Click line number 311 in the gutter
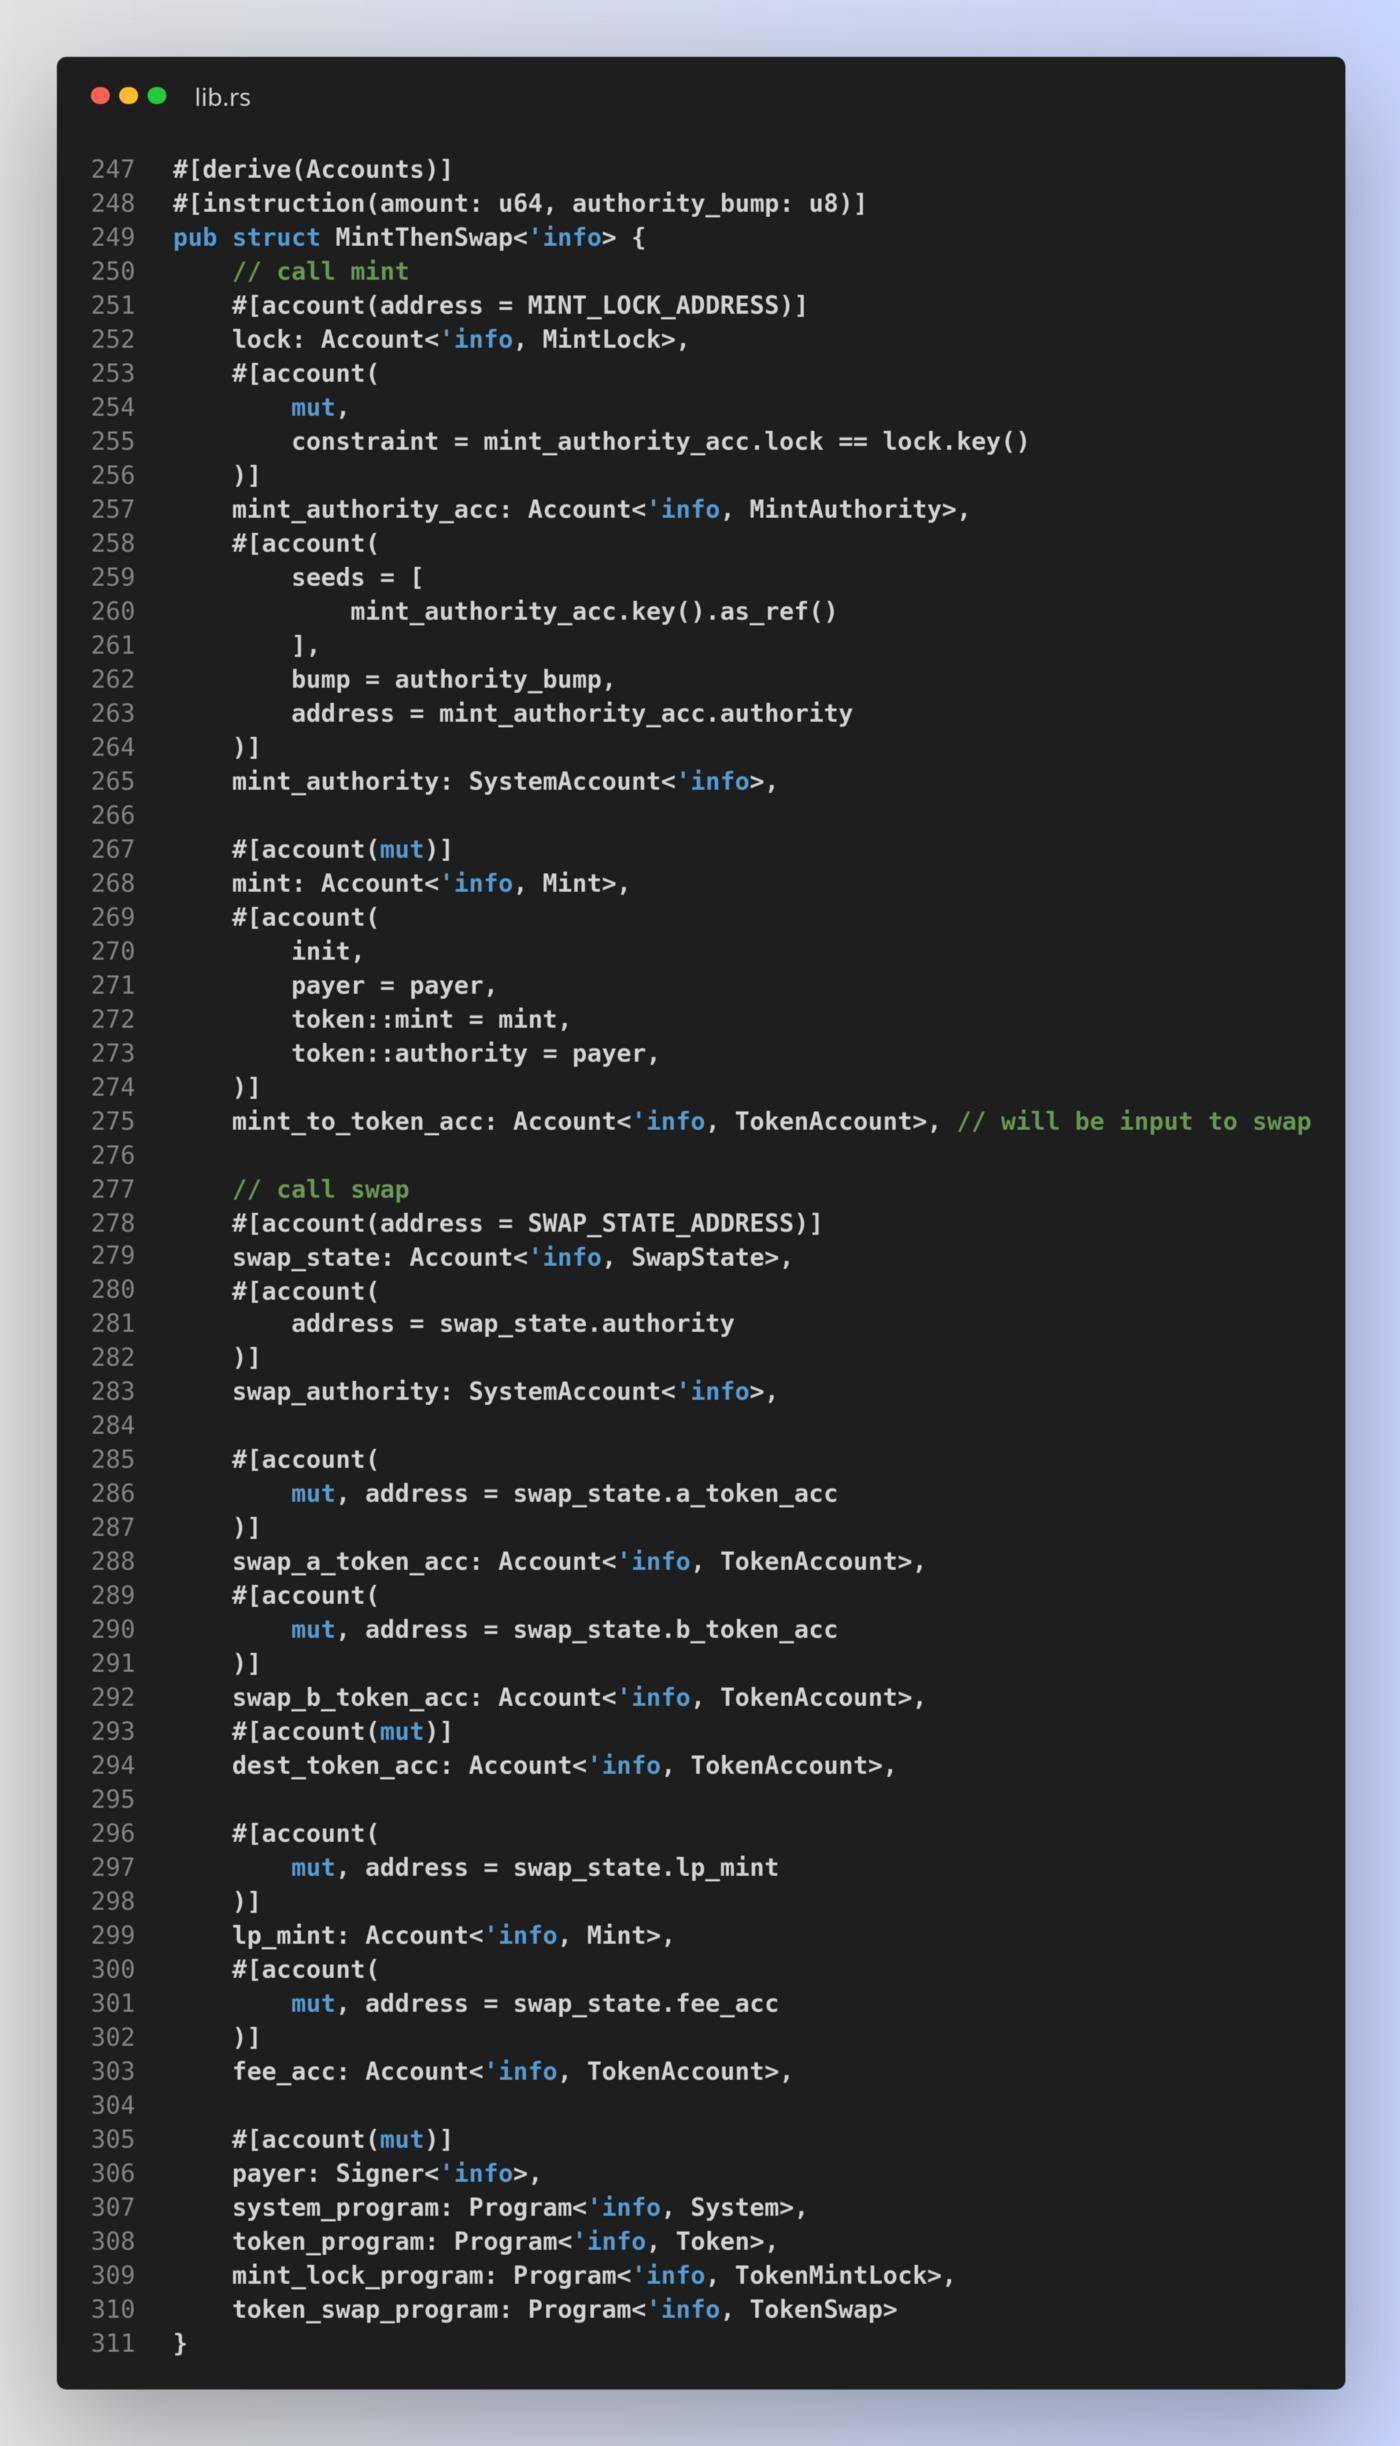This screenshot has height=2446, width=1400. click(113, 2343)
